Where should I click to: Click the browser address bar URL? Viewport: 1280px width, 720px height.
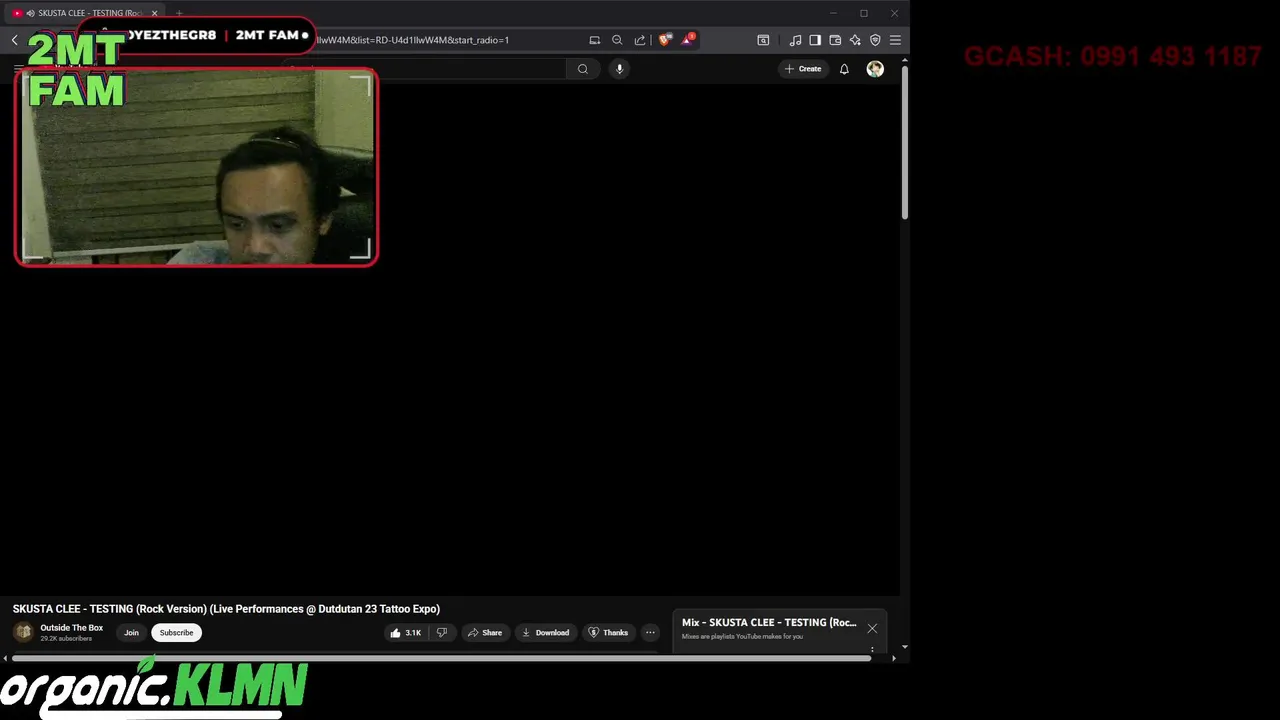[412, 40]
